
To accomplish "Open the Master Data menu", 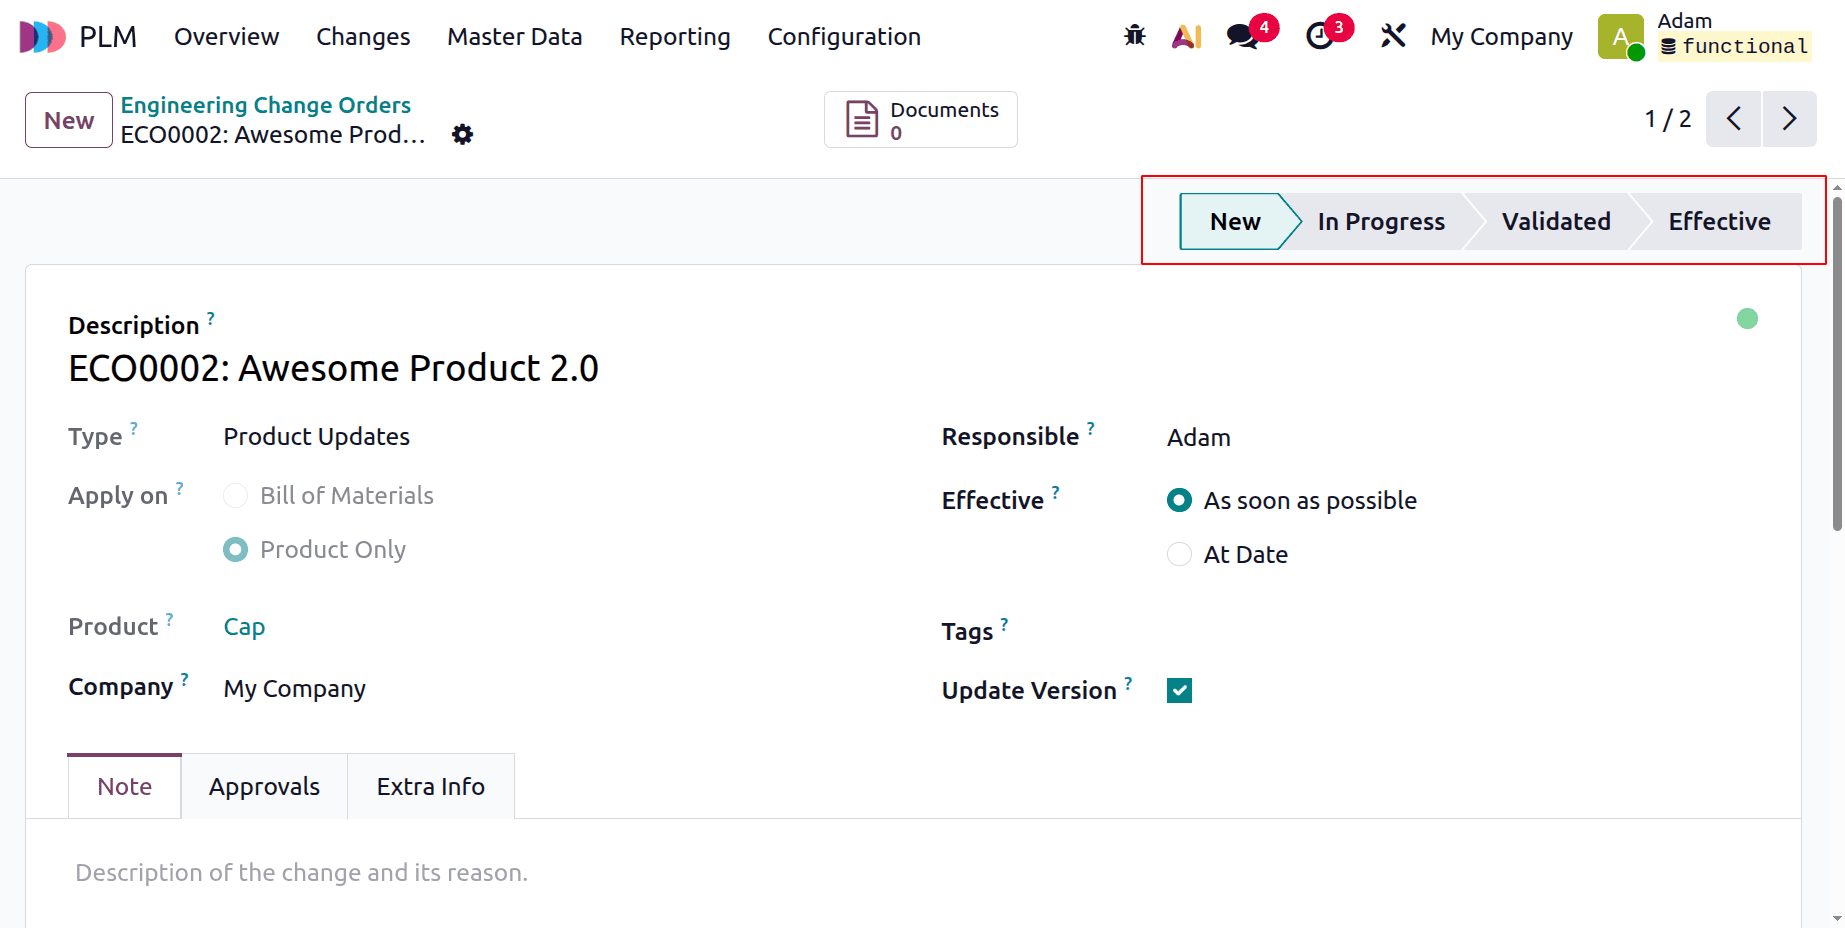I will tap(514, 37).
